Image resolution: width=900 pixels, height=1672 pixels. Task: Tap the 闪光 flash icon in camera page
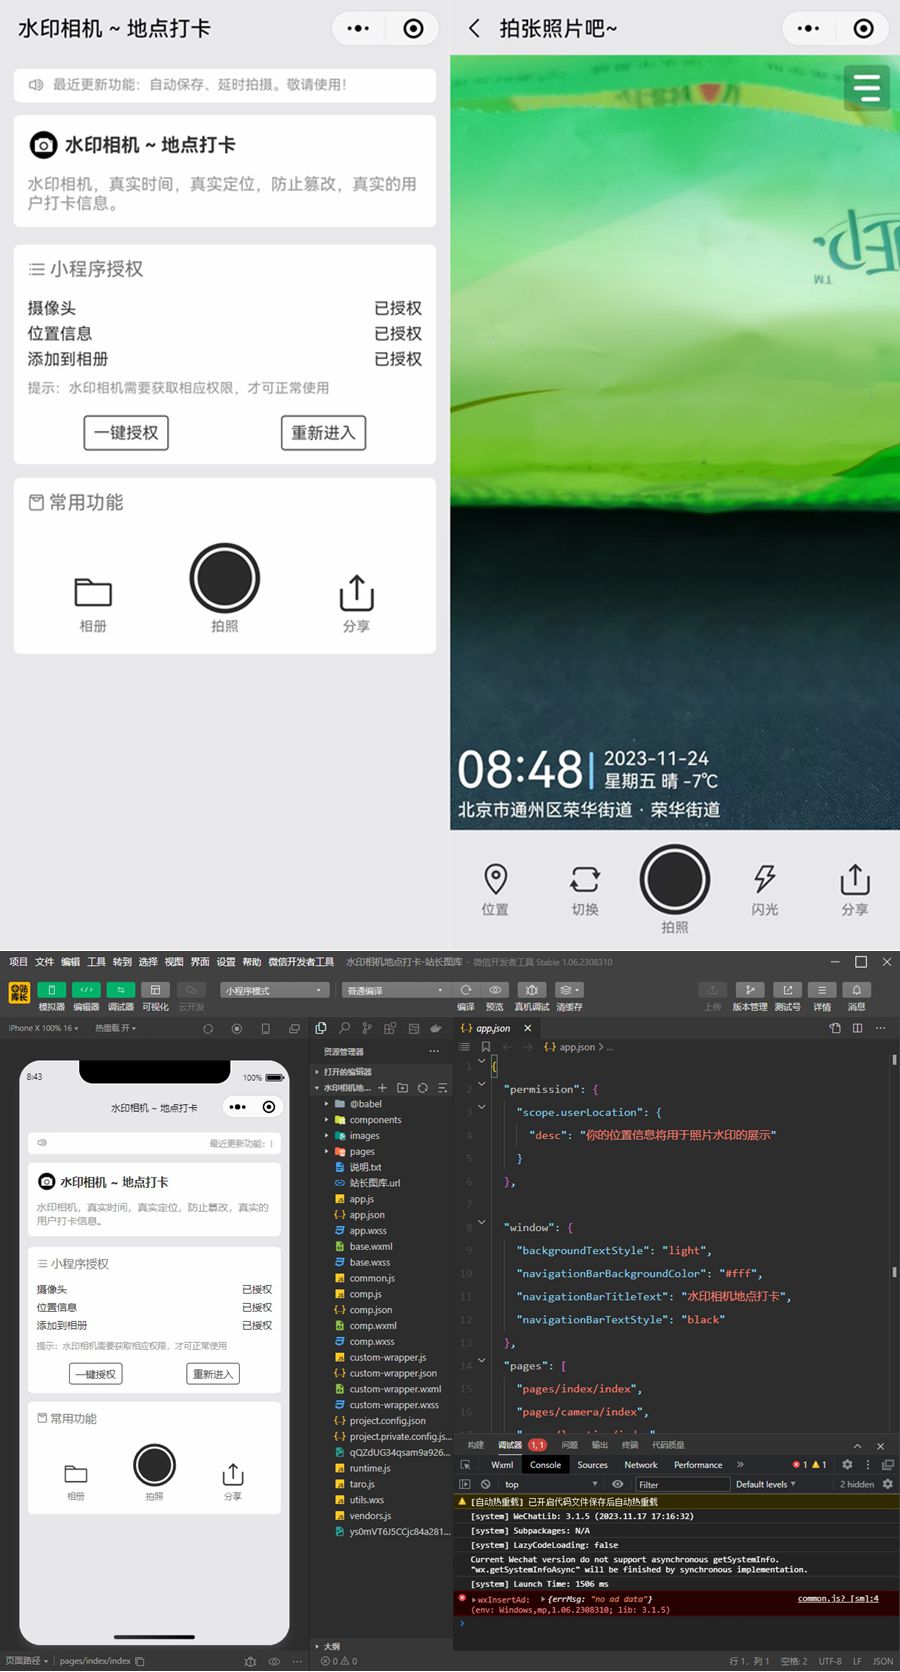coord(764,879)
